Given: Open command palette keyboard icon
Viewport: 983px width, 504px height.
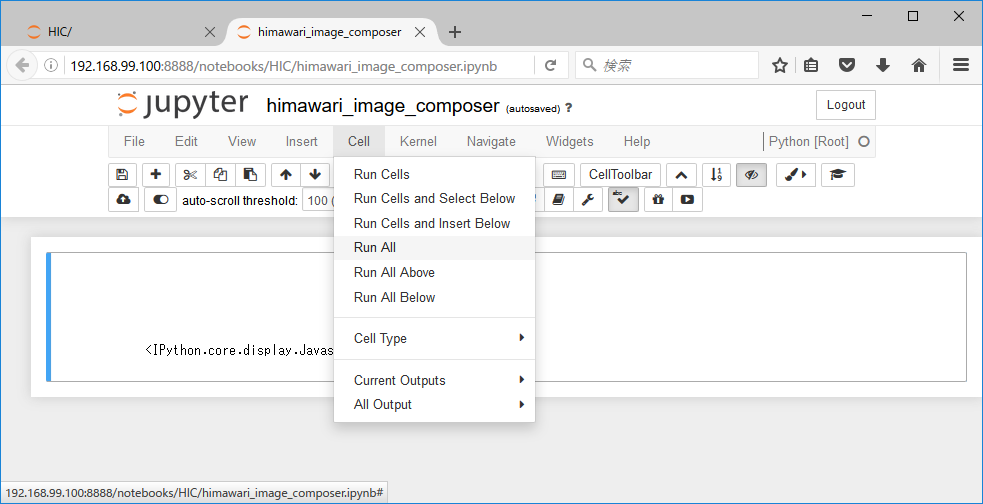Looking at the screenshot, I should click(x=559, y=175).
